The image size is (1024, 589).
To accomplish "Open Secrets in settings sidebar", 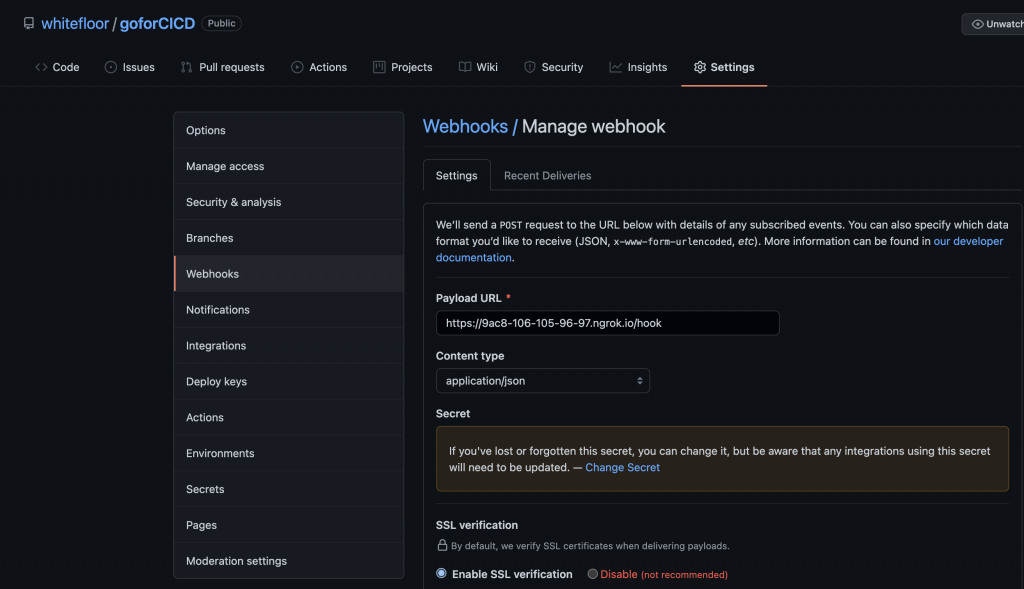I will [289, 489].
